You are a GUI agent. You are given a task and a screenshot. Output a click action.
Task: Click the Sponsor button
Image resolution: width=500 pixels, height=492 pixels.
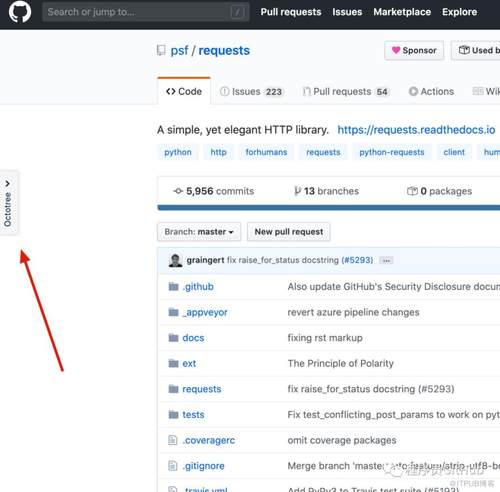click(414, 50)
